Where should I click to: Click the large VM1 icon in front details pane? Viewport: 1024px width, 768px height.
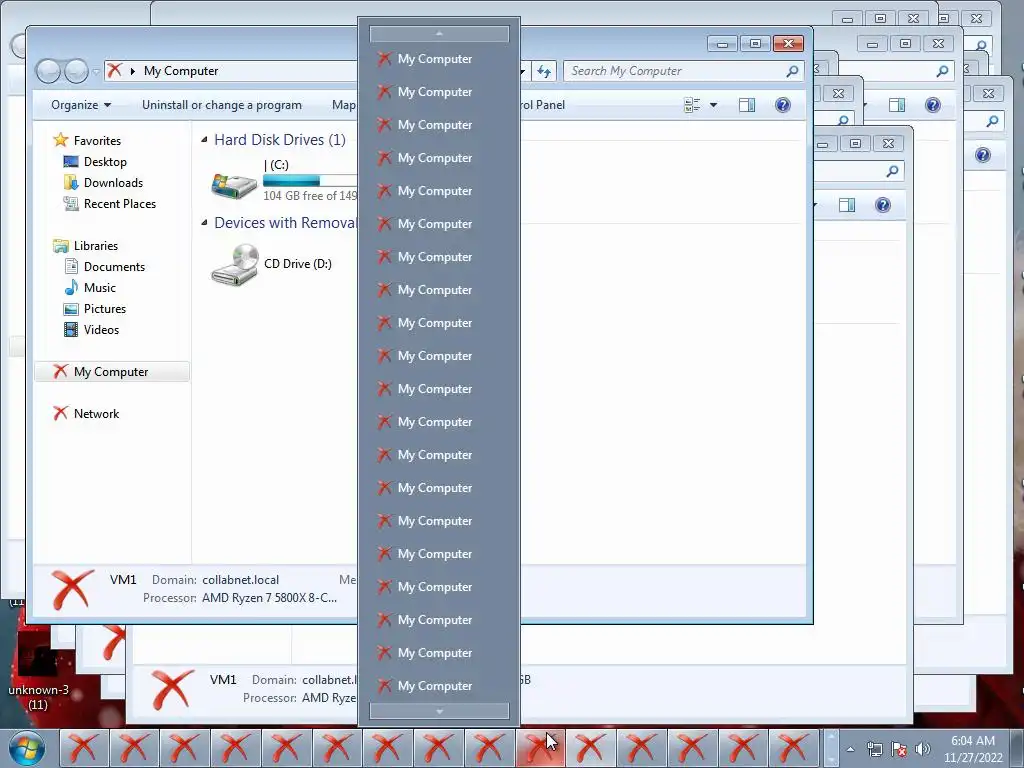(x=72, y=589)
